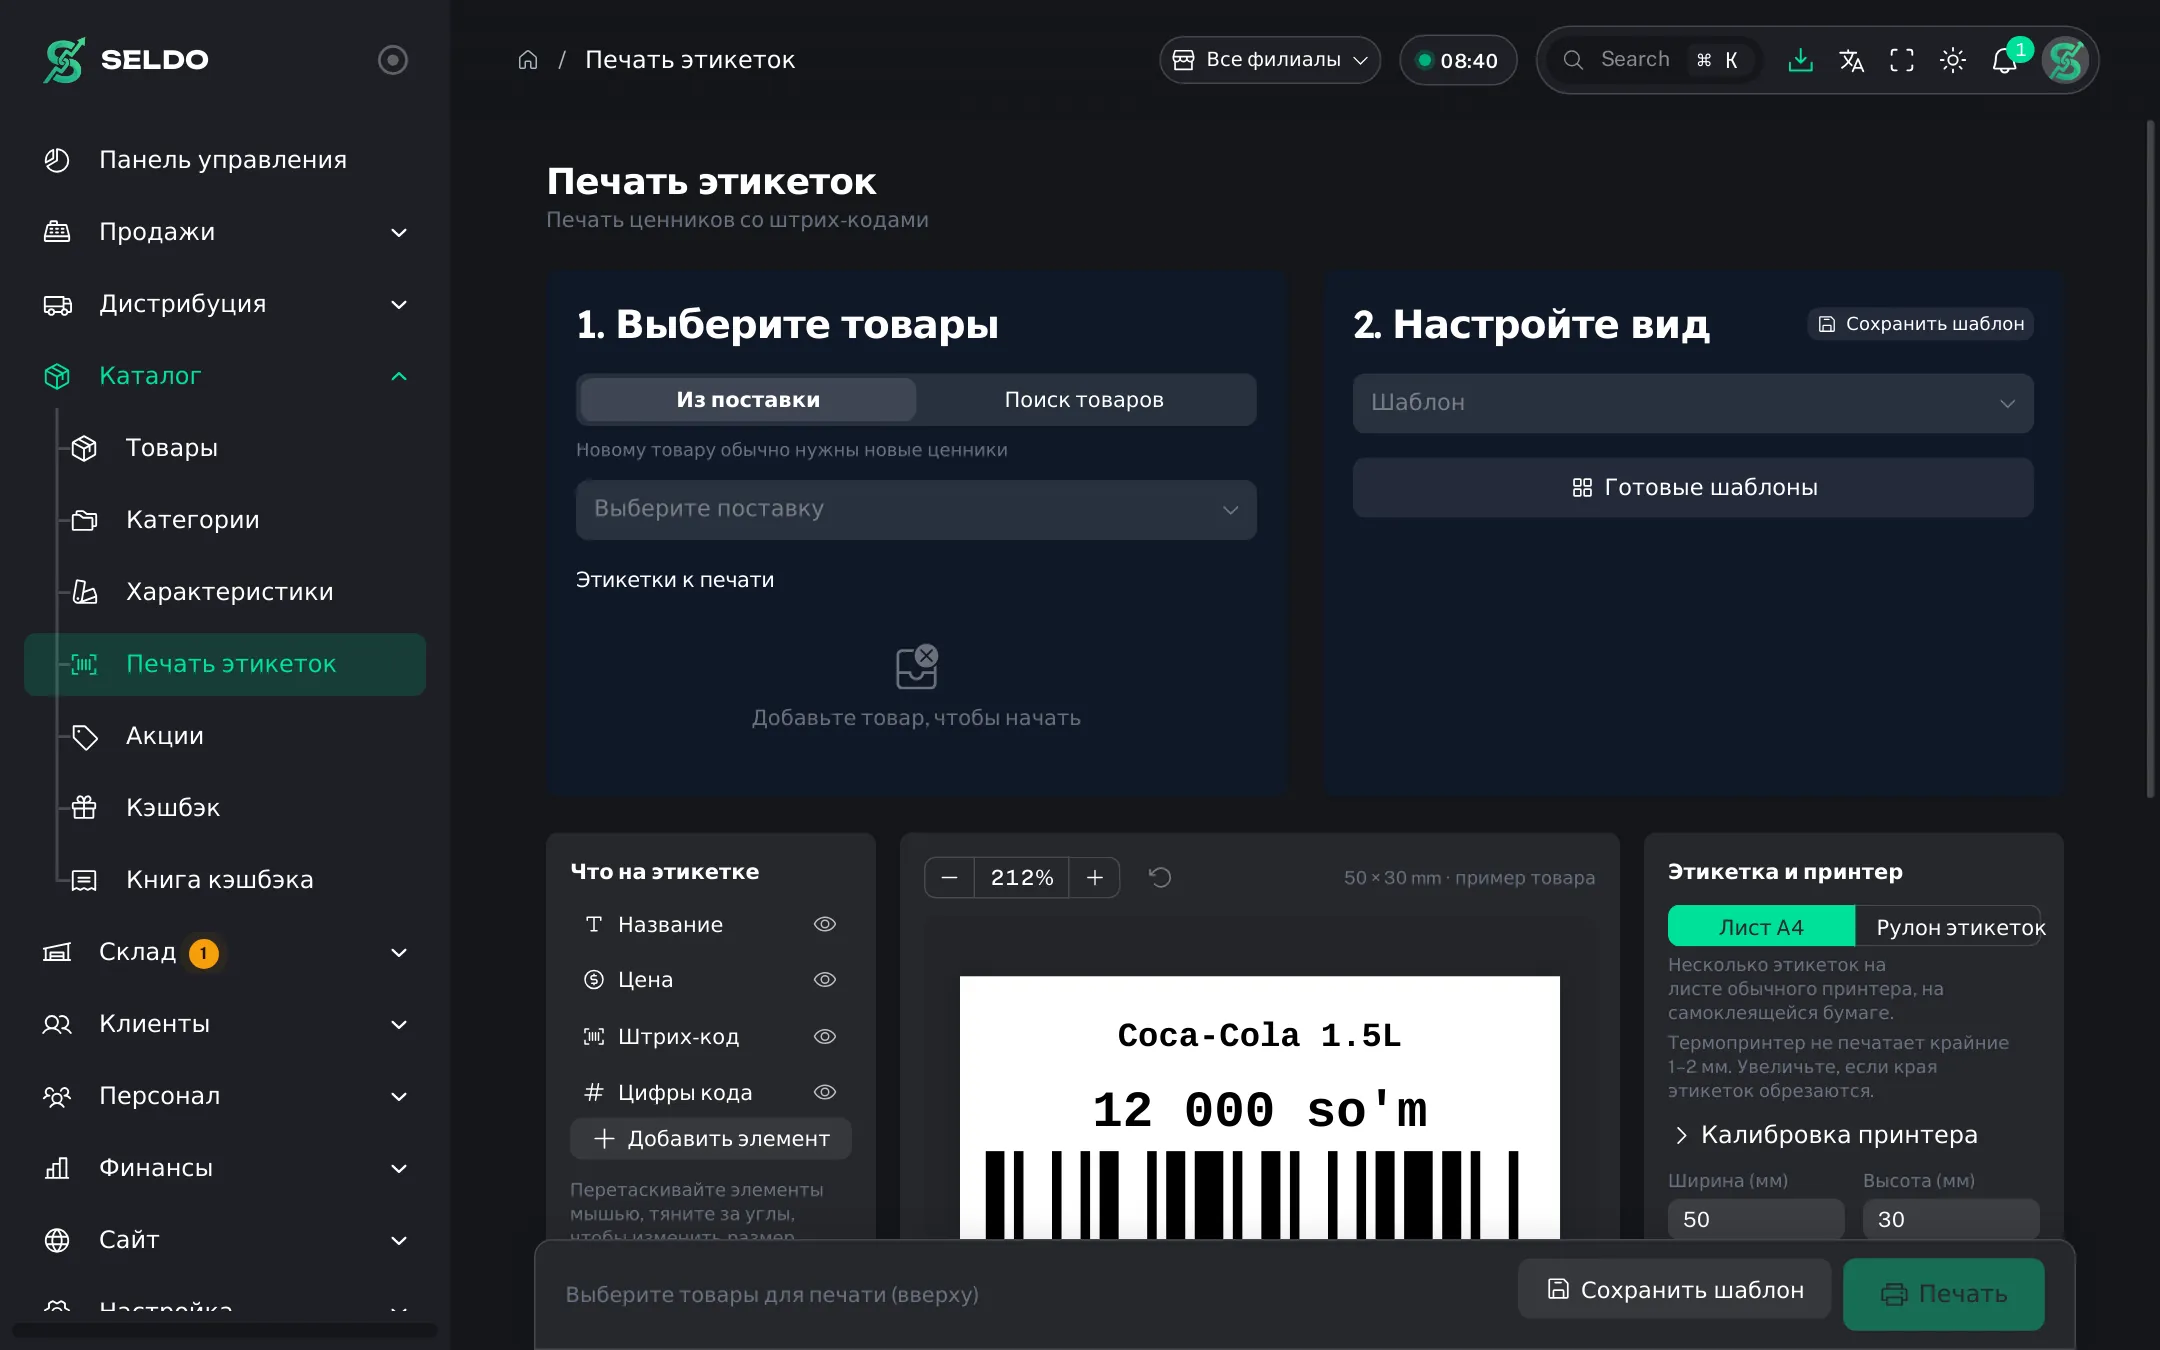The height and width of the screenshot is (1350, 2160).
Task: Click the 08:40 shift timer badge
Action: tap(1458, 60)
